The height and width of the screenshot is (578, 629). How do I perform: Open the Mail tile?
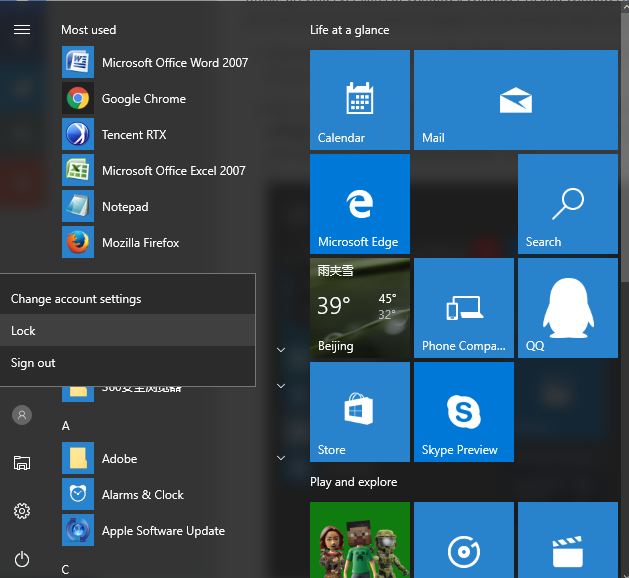[x=516, y=100]
